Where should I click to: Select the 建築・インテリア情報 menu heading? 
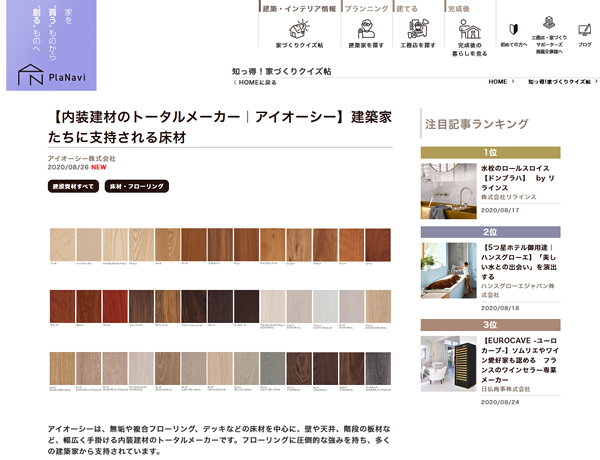tap(299, 8)
